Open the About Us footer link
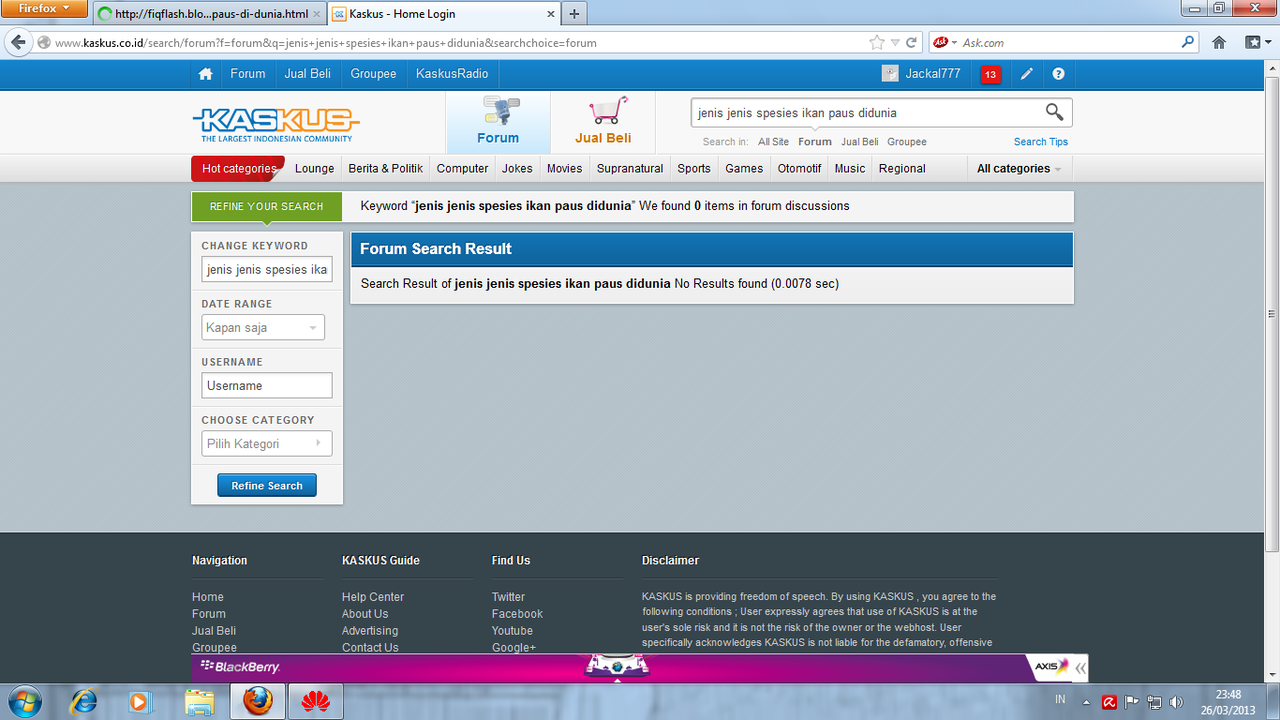Viewport: 1280px width, 720px height. point(365,614)
